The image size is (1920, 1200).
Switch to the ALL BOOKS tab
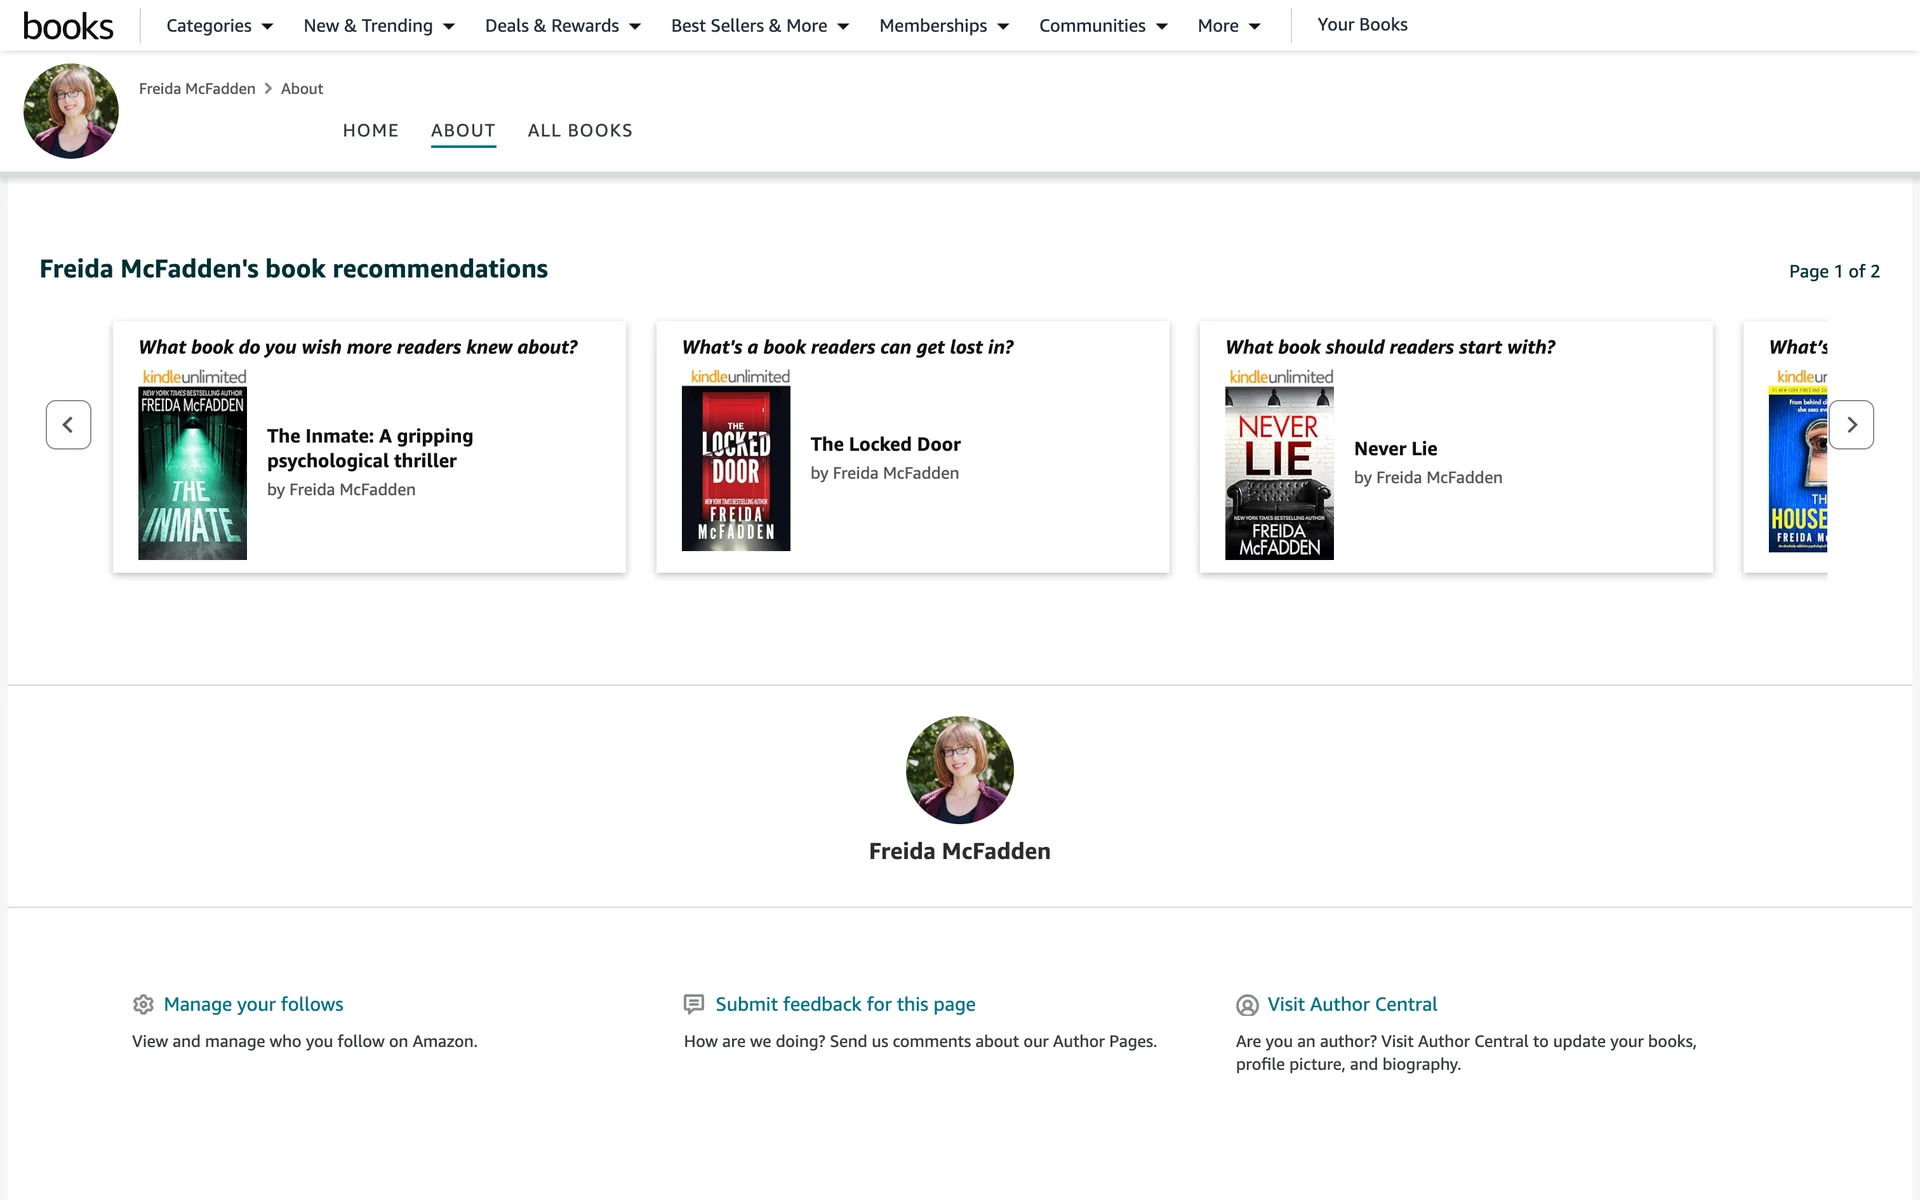pos(580,131)
